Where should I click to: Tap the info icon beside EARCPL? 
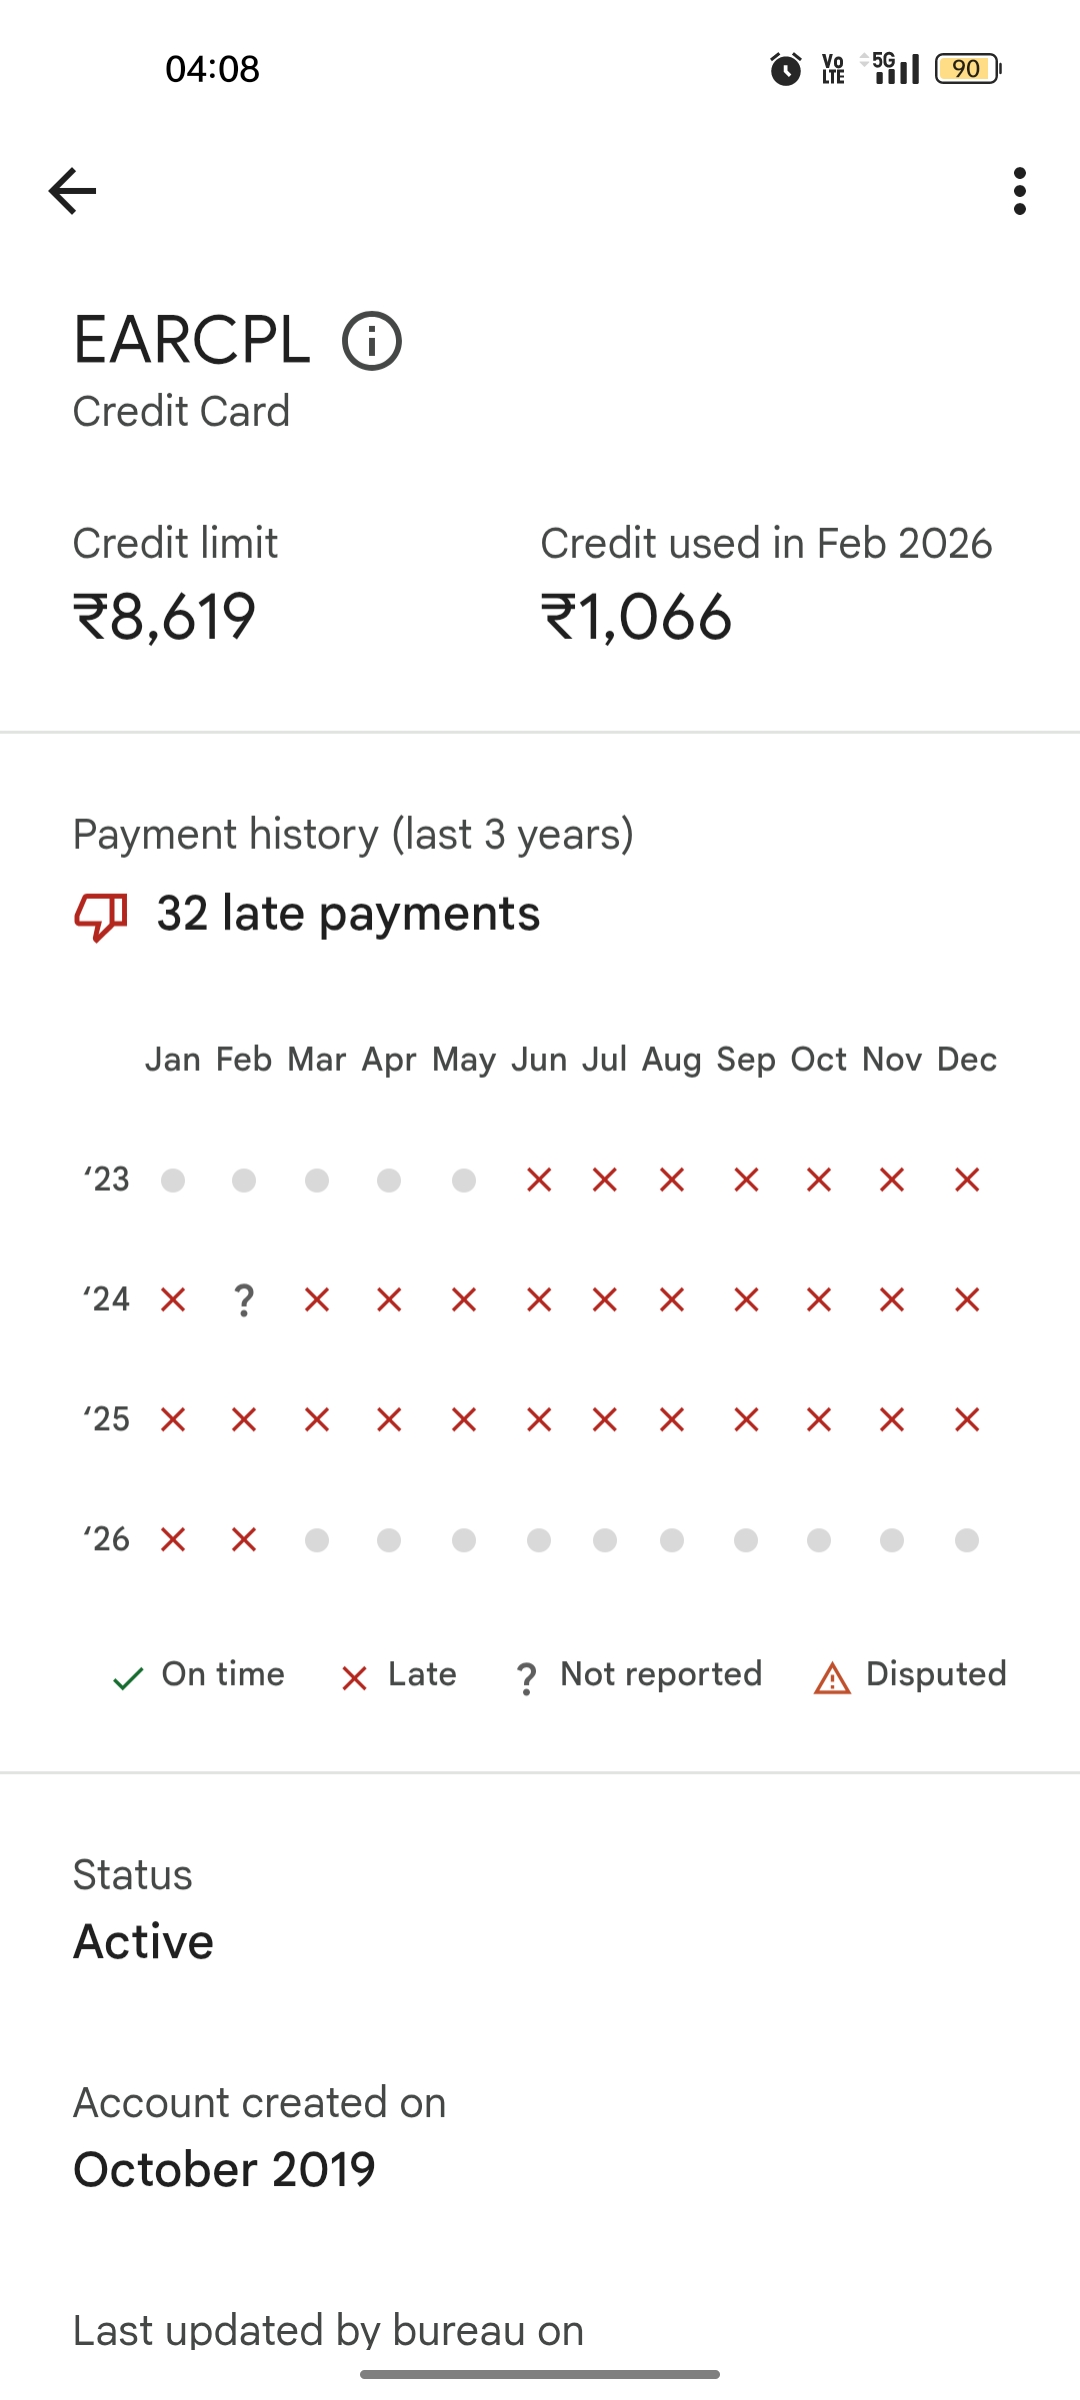coord(372,342)
